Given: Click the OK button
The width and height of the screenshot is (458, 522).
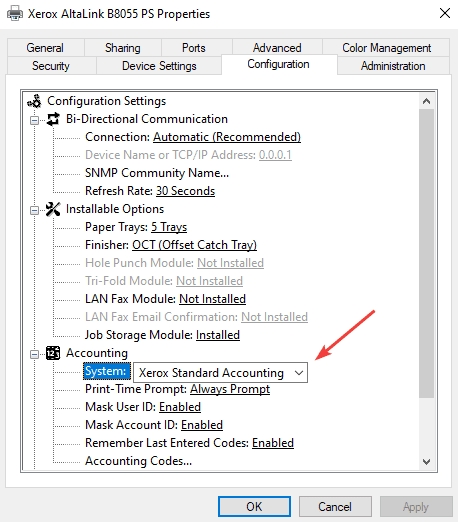Looking at the screenshot, I should [x=254, y=506].
